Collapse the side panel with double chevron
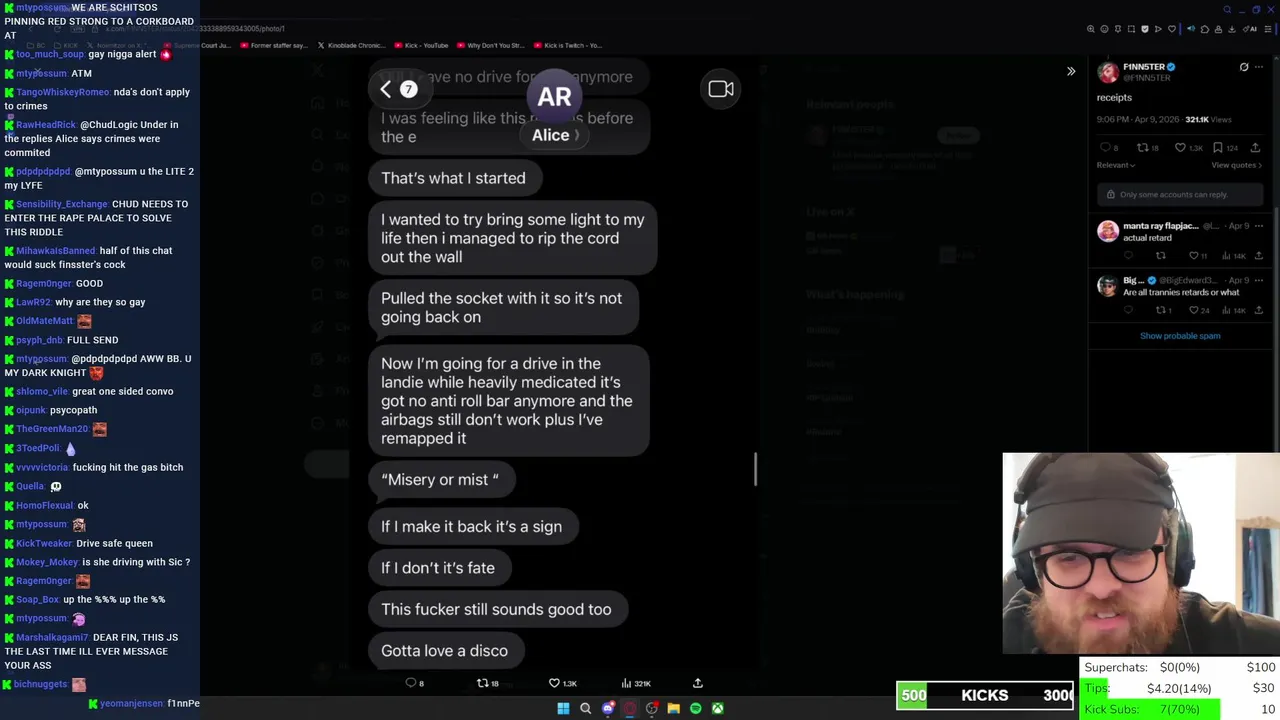The height and width of the screenshot is (720, 1280). [1071, 71]
